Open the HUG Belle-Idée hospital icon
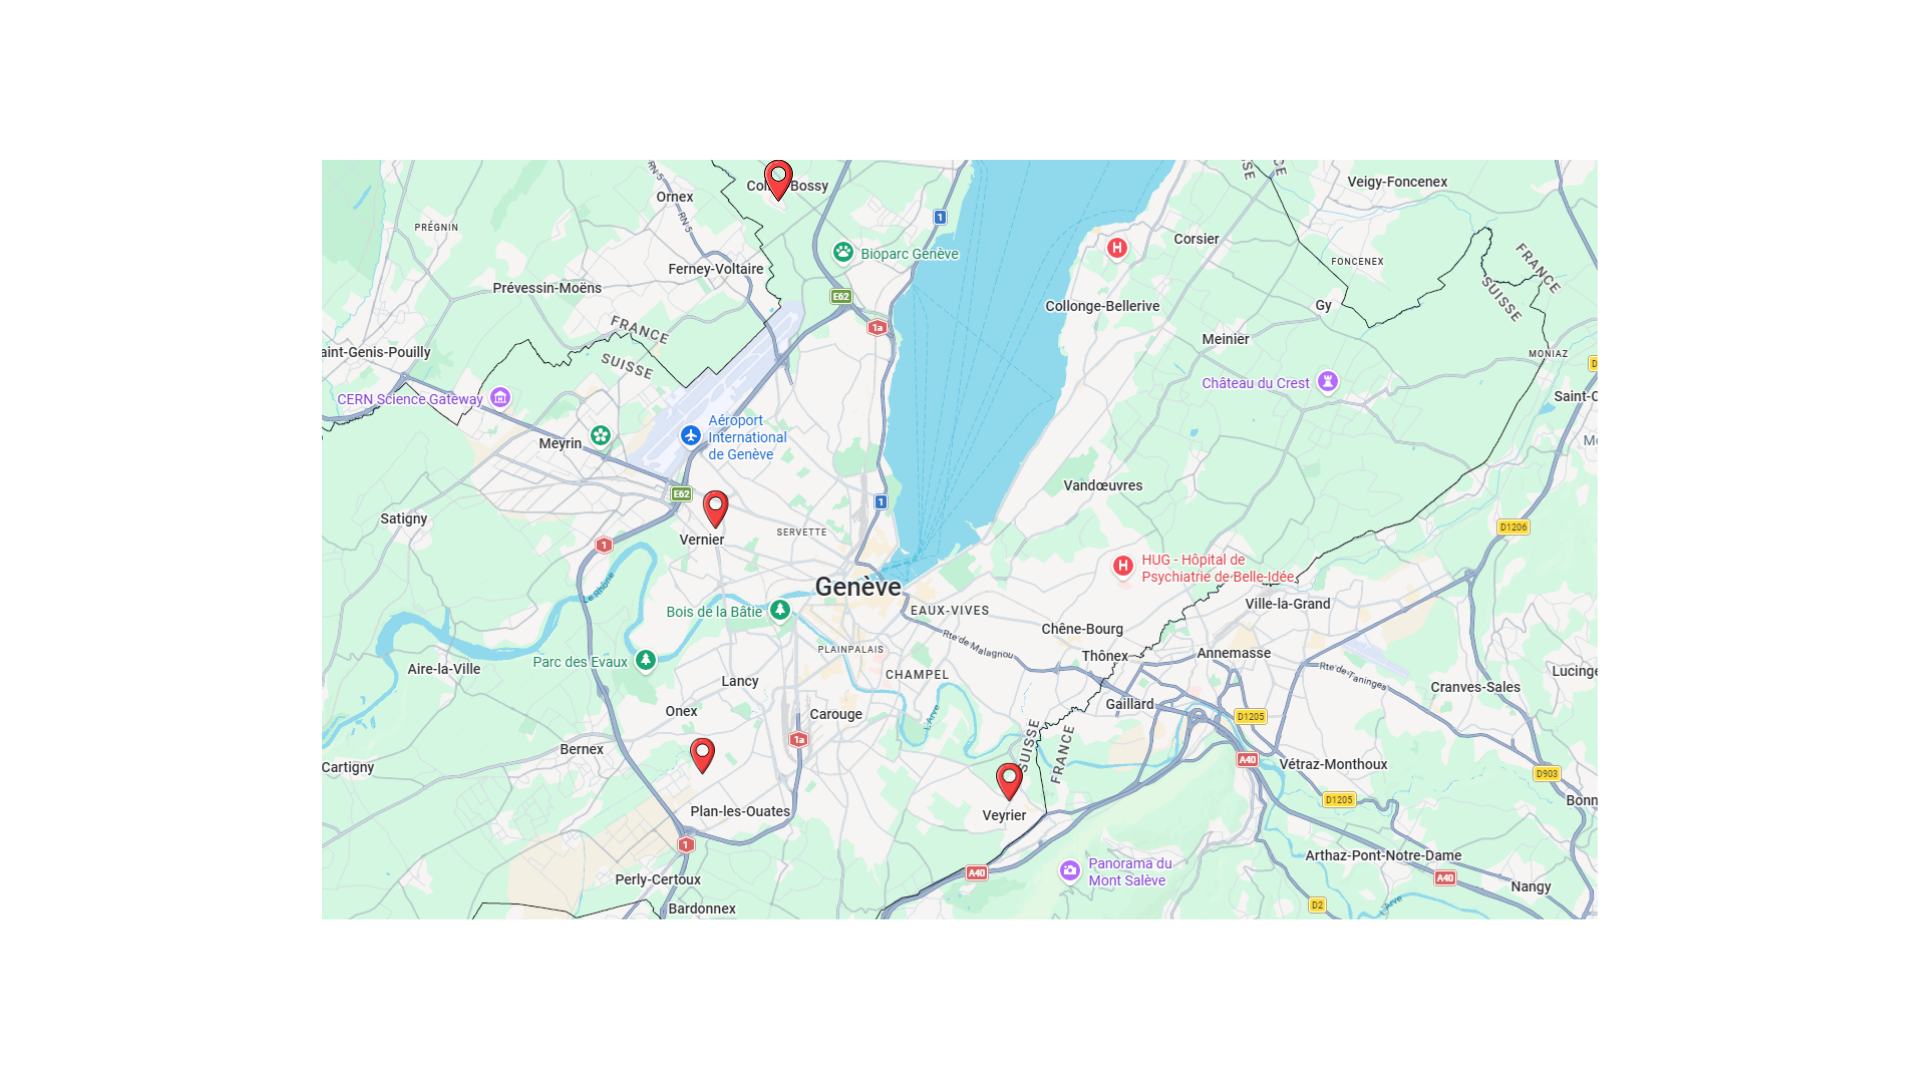This screenshot has width=1920, height=1080. tap(1123, 566)
